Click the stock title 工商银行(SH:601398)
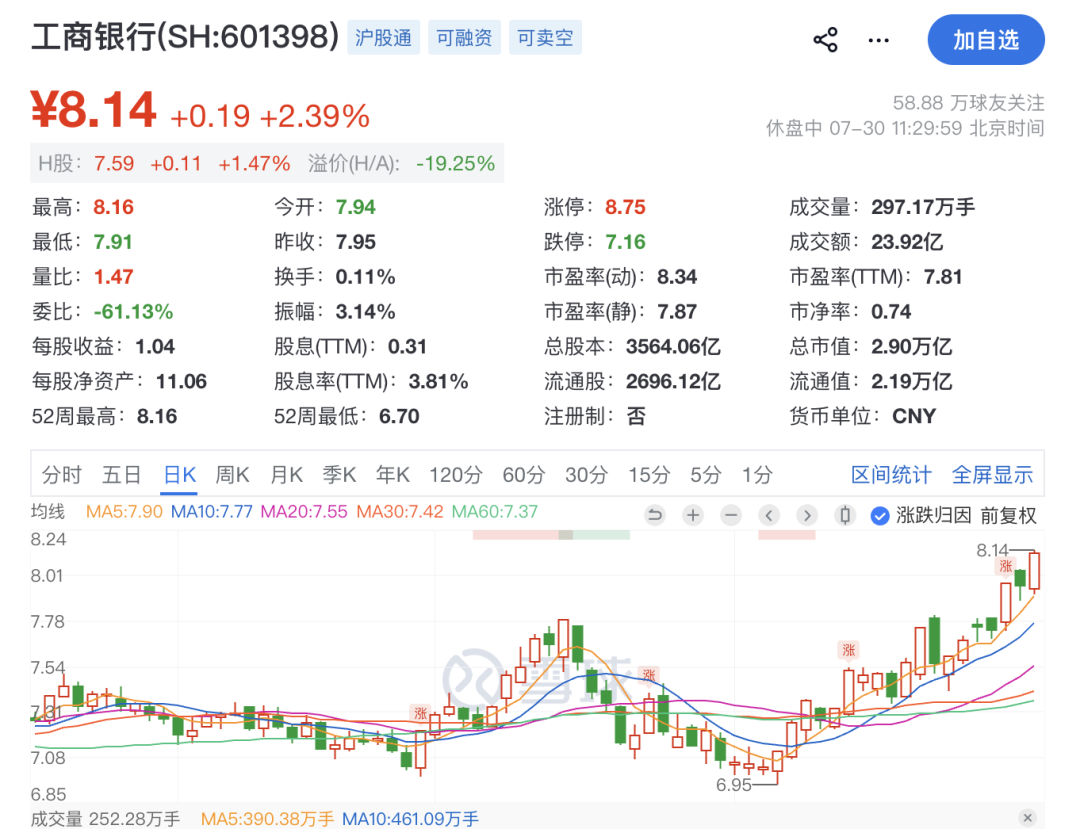Viewport: 1080px width, 829px height. [x=185, y=36]
